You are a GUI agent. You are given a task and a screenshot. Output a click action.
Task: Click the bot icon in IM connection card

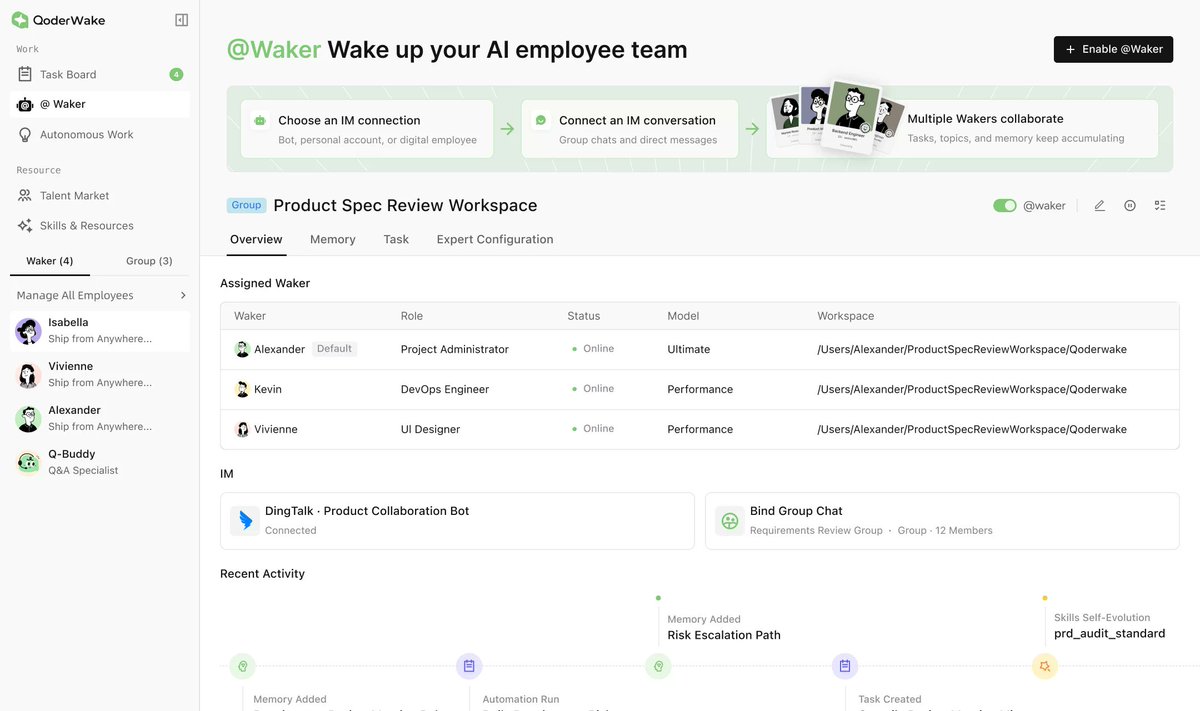(260, 120)
